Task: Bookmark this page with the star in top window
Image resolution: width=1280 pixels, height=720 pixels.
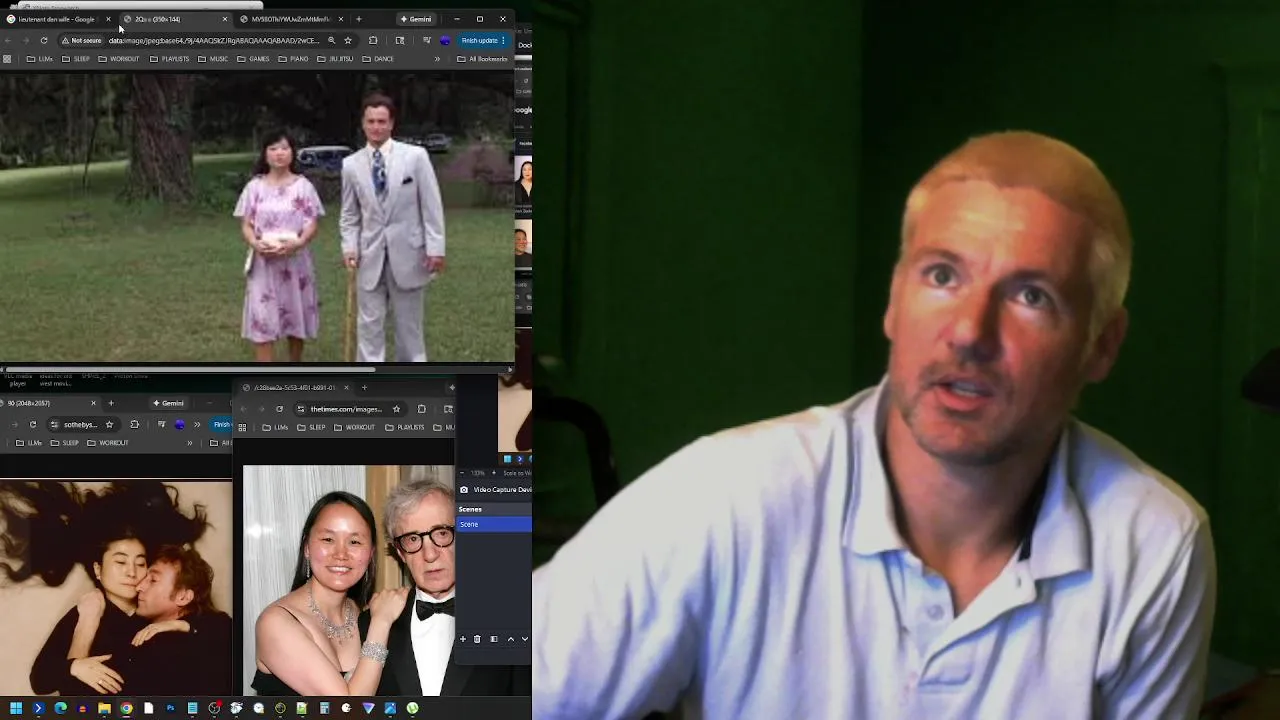Action: point(348,40)
